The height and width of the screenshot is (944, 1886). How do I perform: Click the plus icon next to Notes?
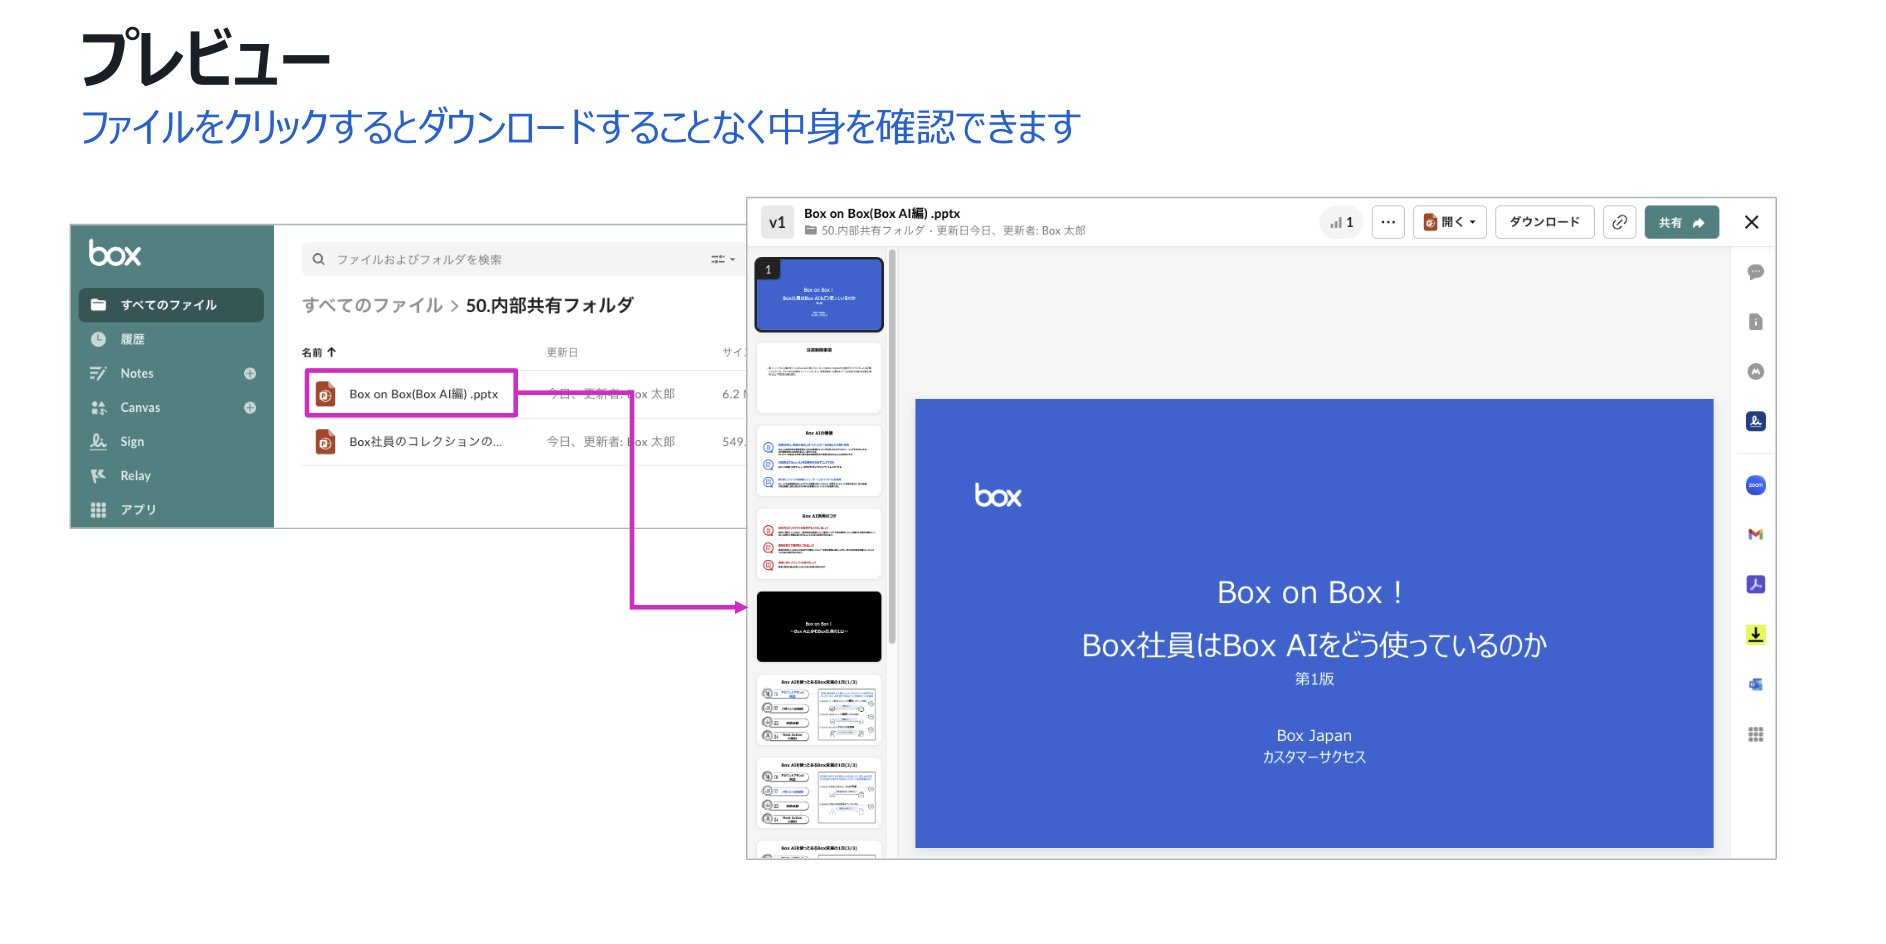(x=250, y=374)
